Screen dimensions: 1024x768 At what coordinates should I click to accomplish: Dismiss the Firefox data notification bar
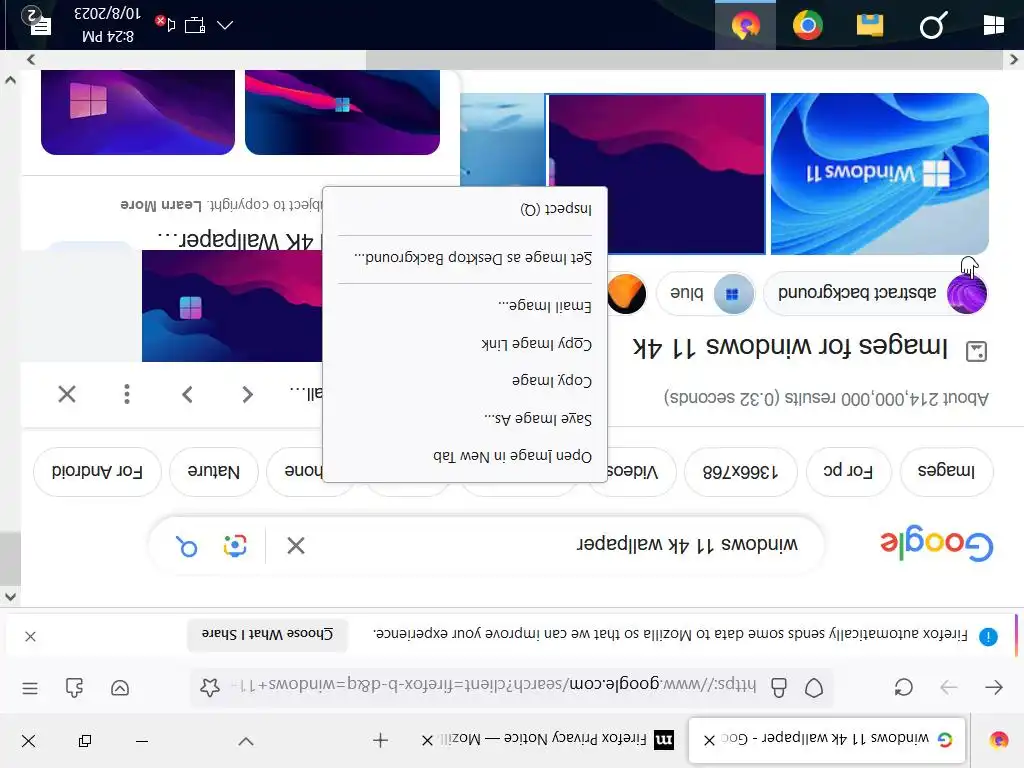point(30,636)
